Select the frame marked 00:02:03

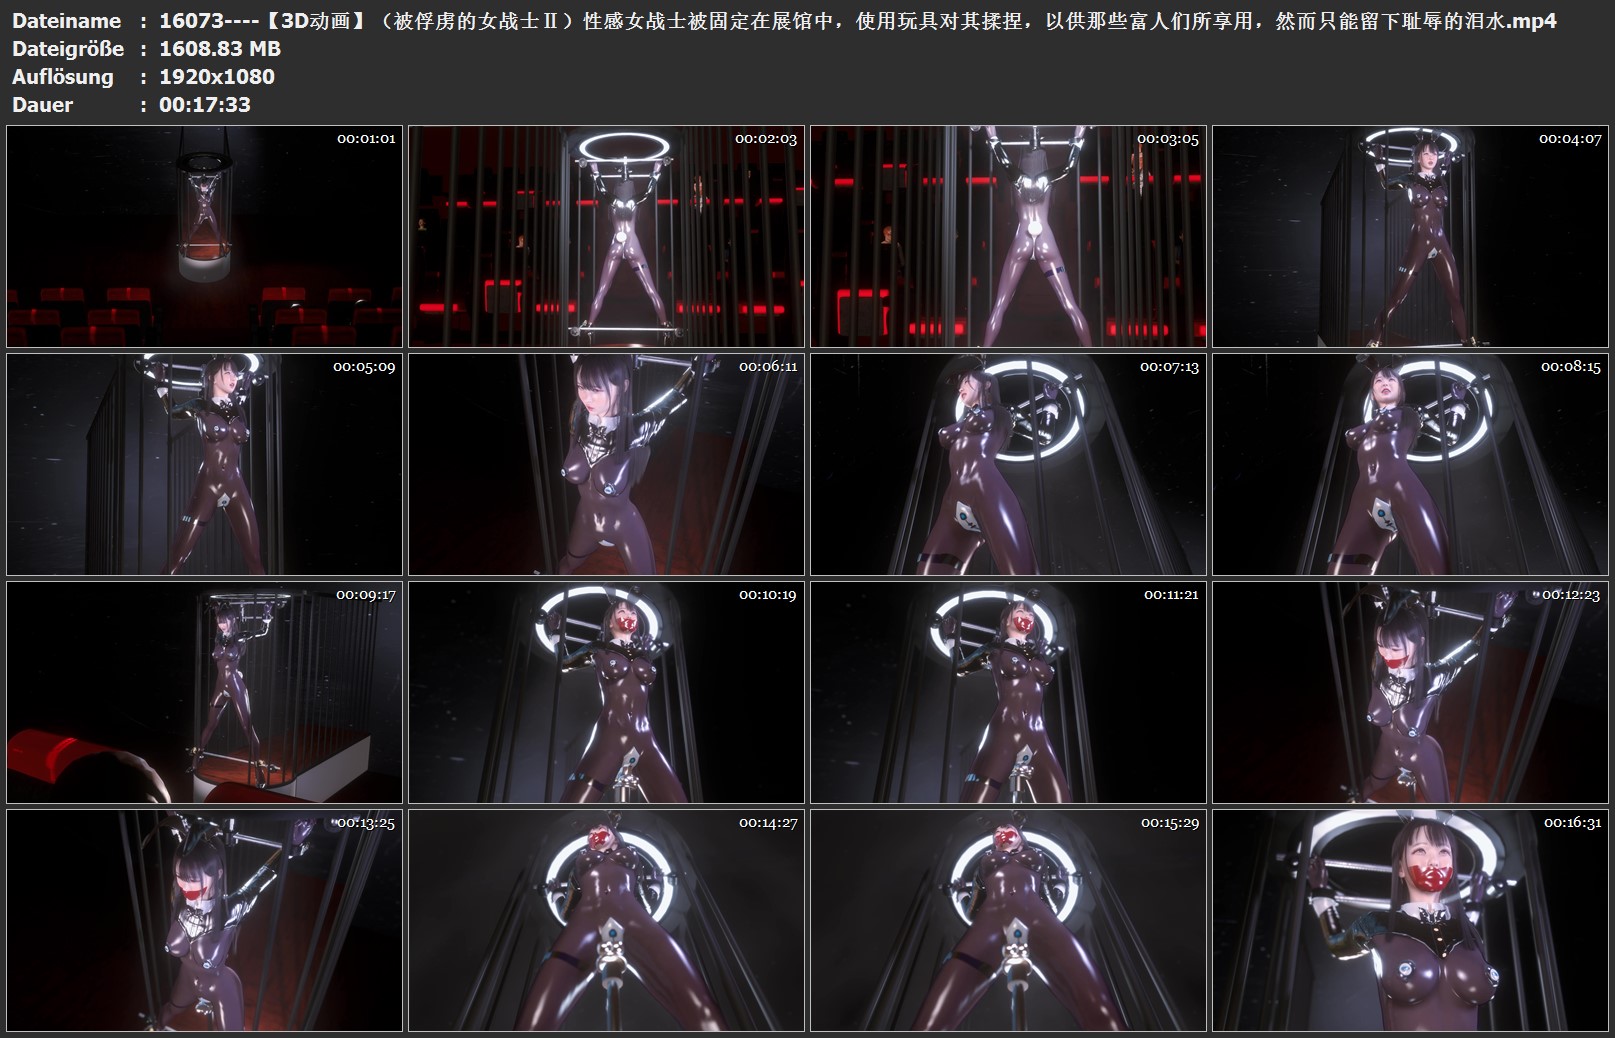[x=606, y=236]
